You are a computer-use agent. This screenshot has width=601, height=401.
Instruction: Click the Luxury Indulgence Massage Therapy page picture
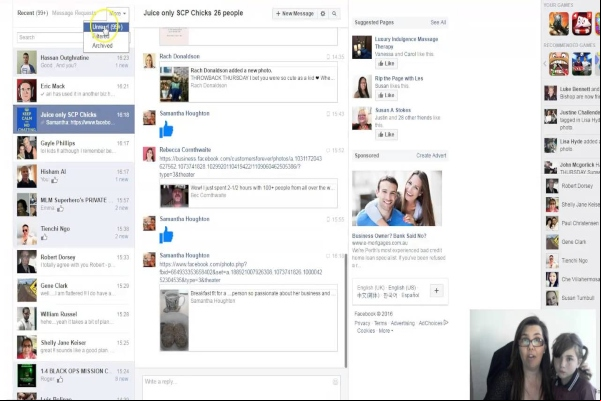(362, 47)
